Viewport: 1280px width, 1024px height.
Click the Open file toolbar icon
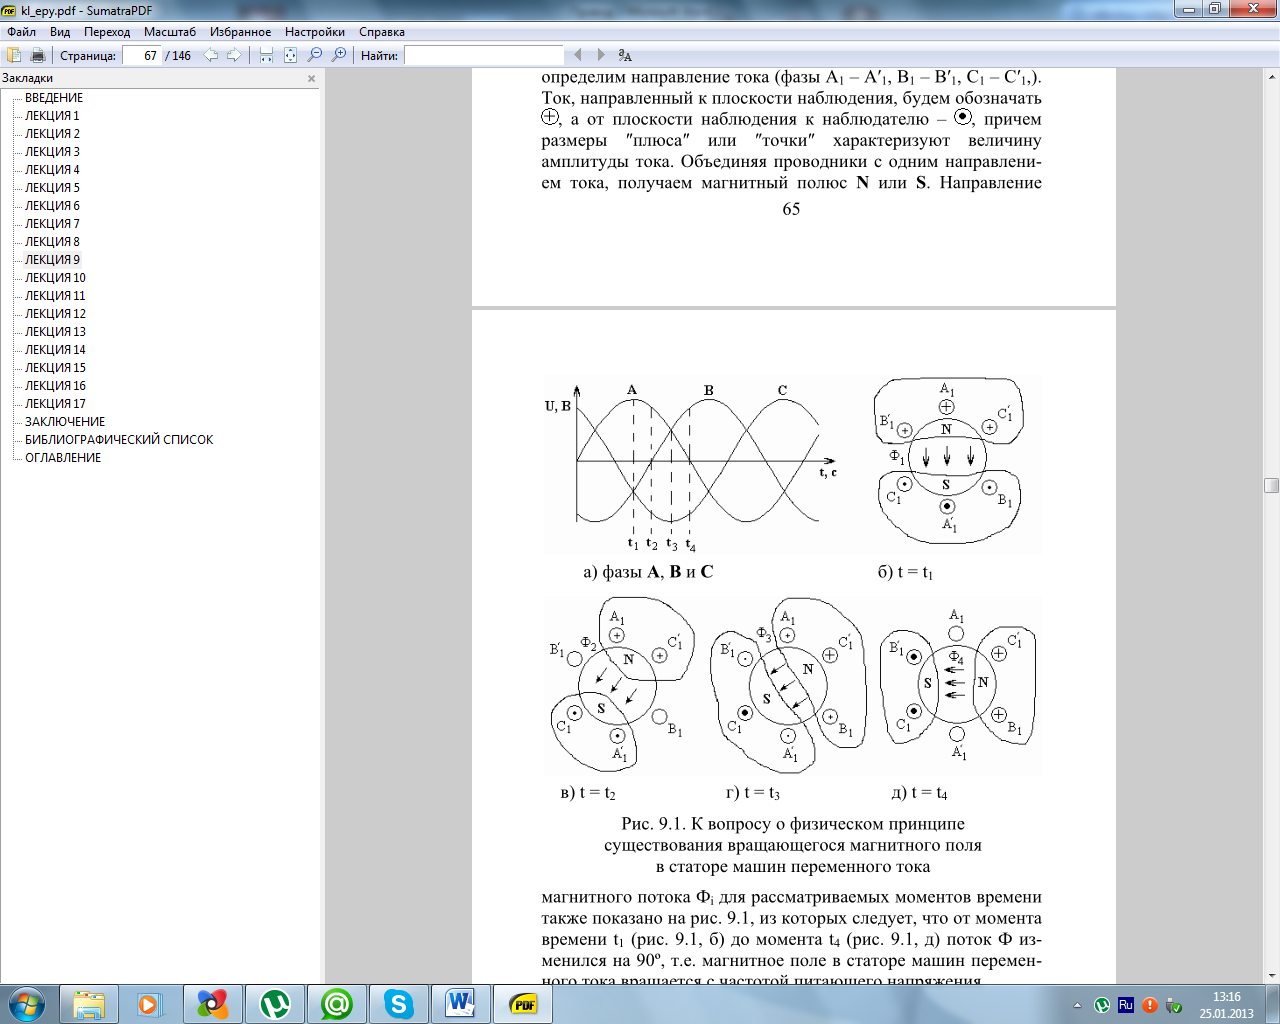click(x=14, y=55)
